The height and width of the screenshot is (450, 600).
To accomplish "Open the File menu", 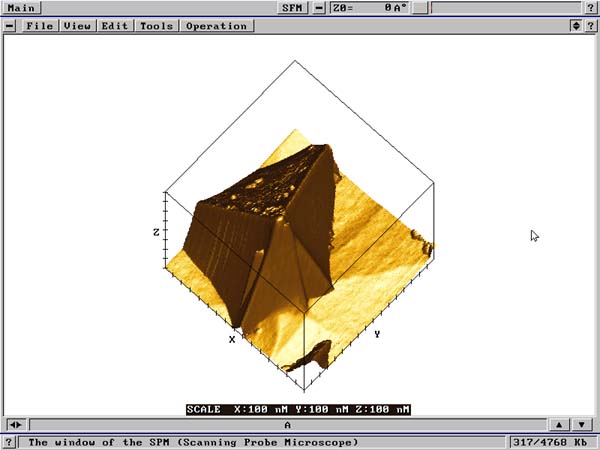I will (40, 26).
